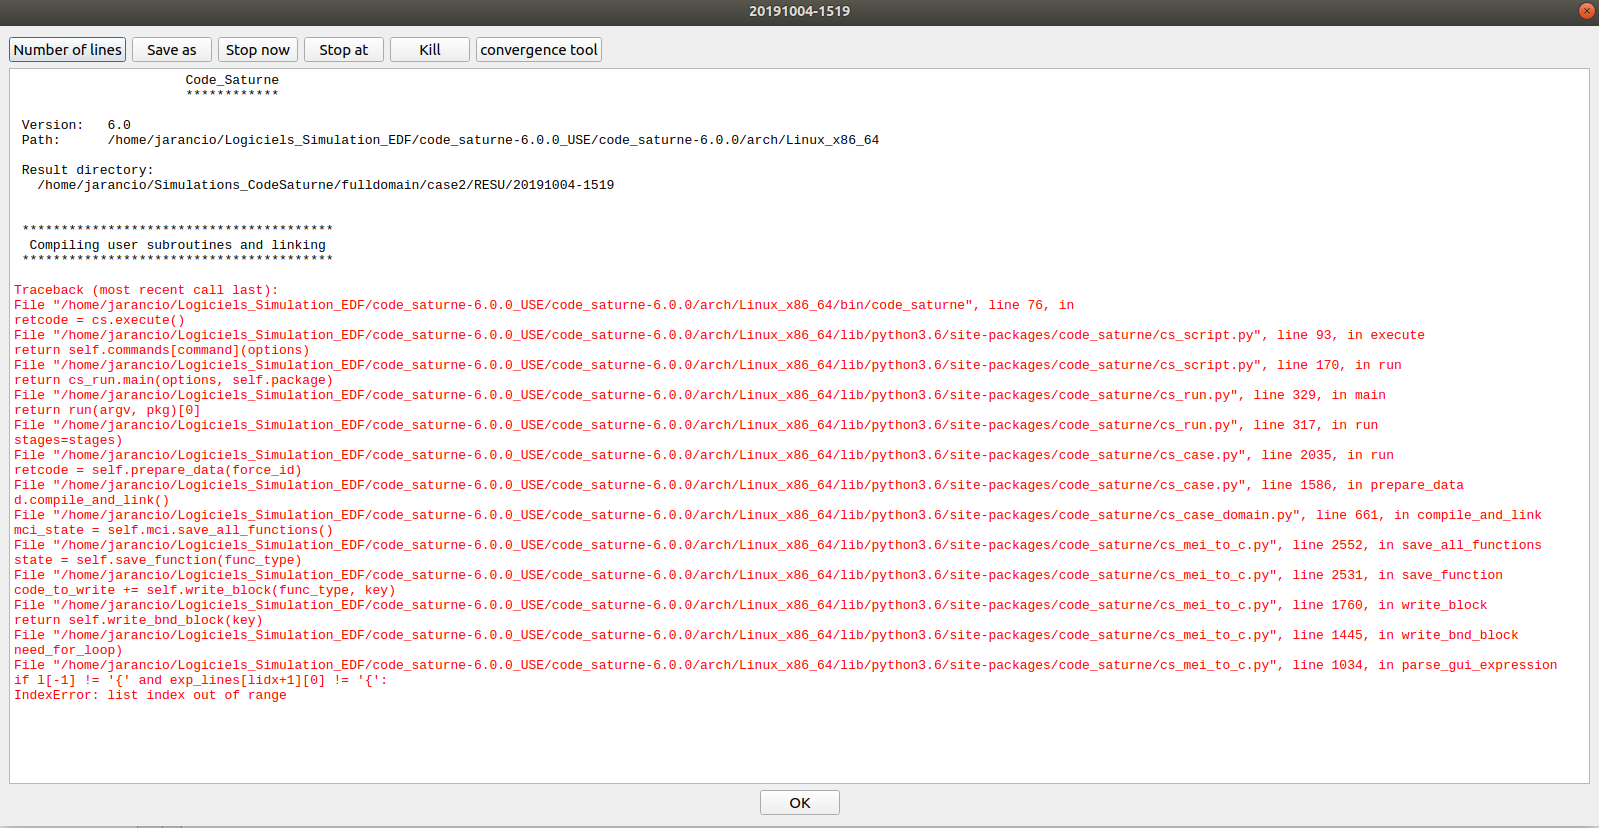Click the red Traceback header line

tap(146, 290)
